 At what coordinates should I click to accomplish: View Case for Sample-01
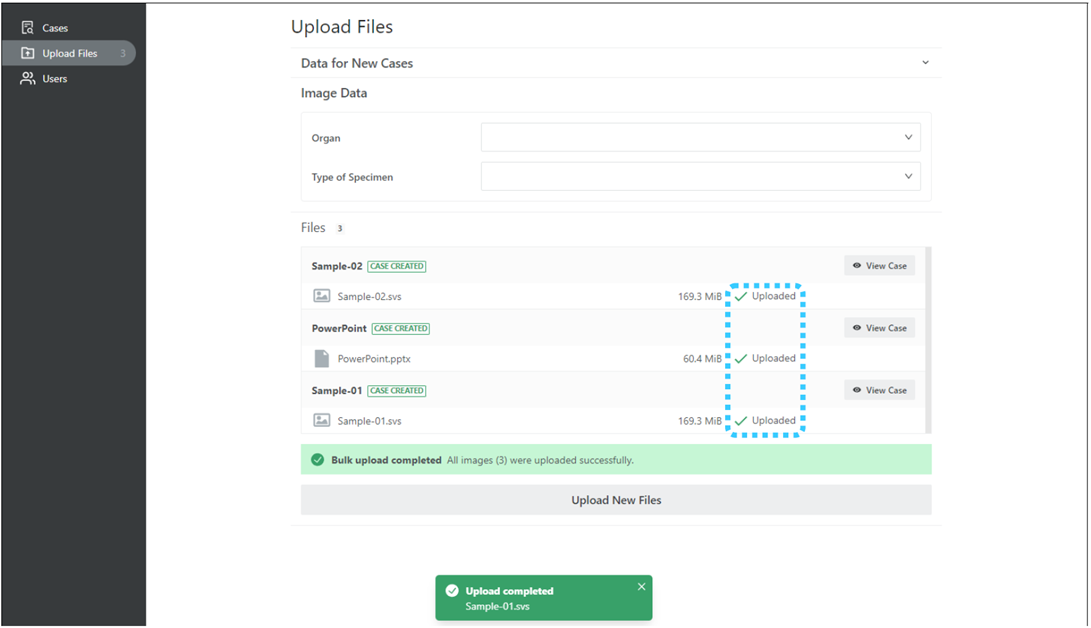[879, 390]
